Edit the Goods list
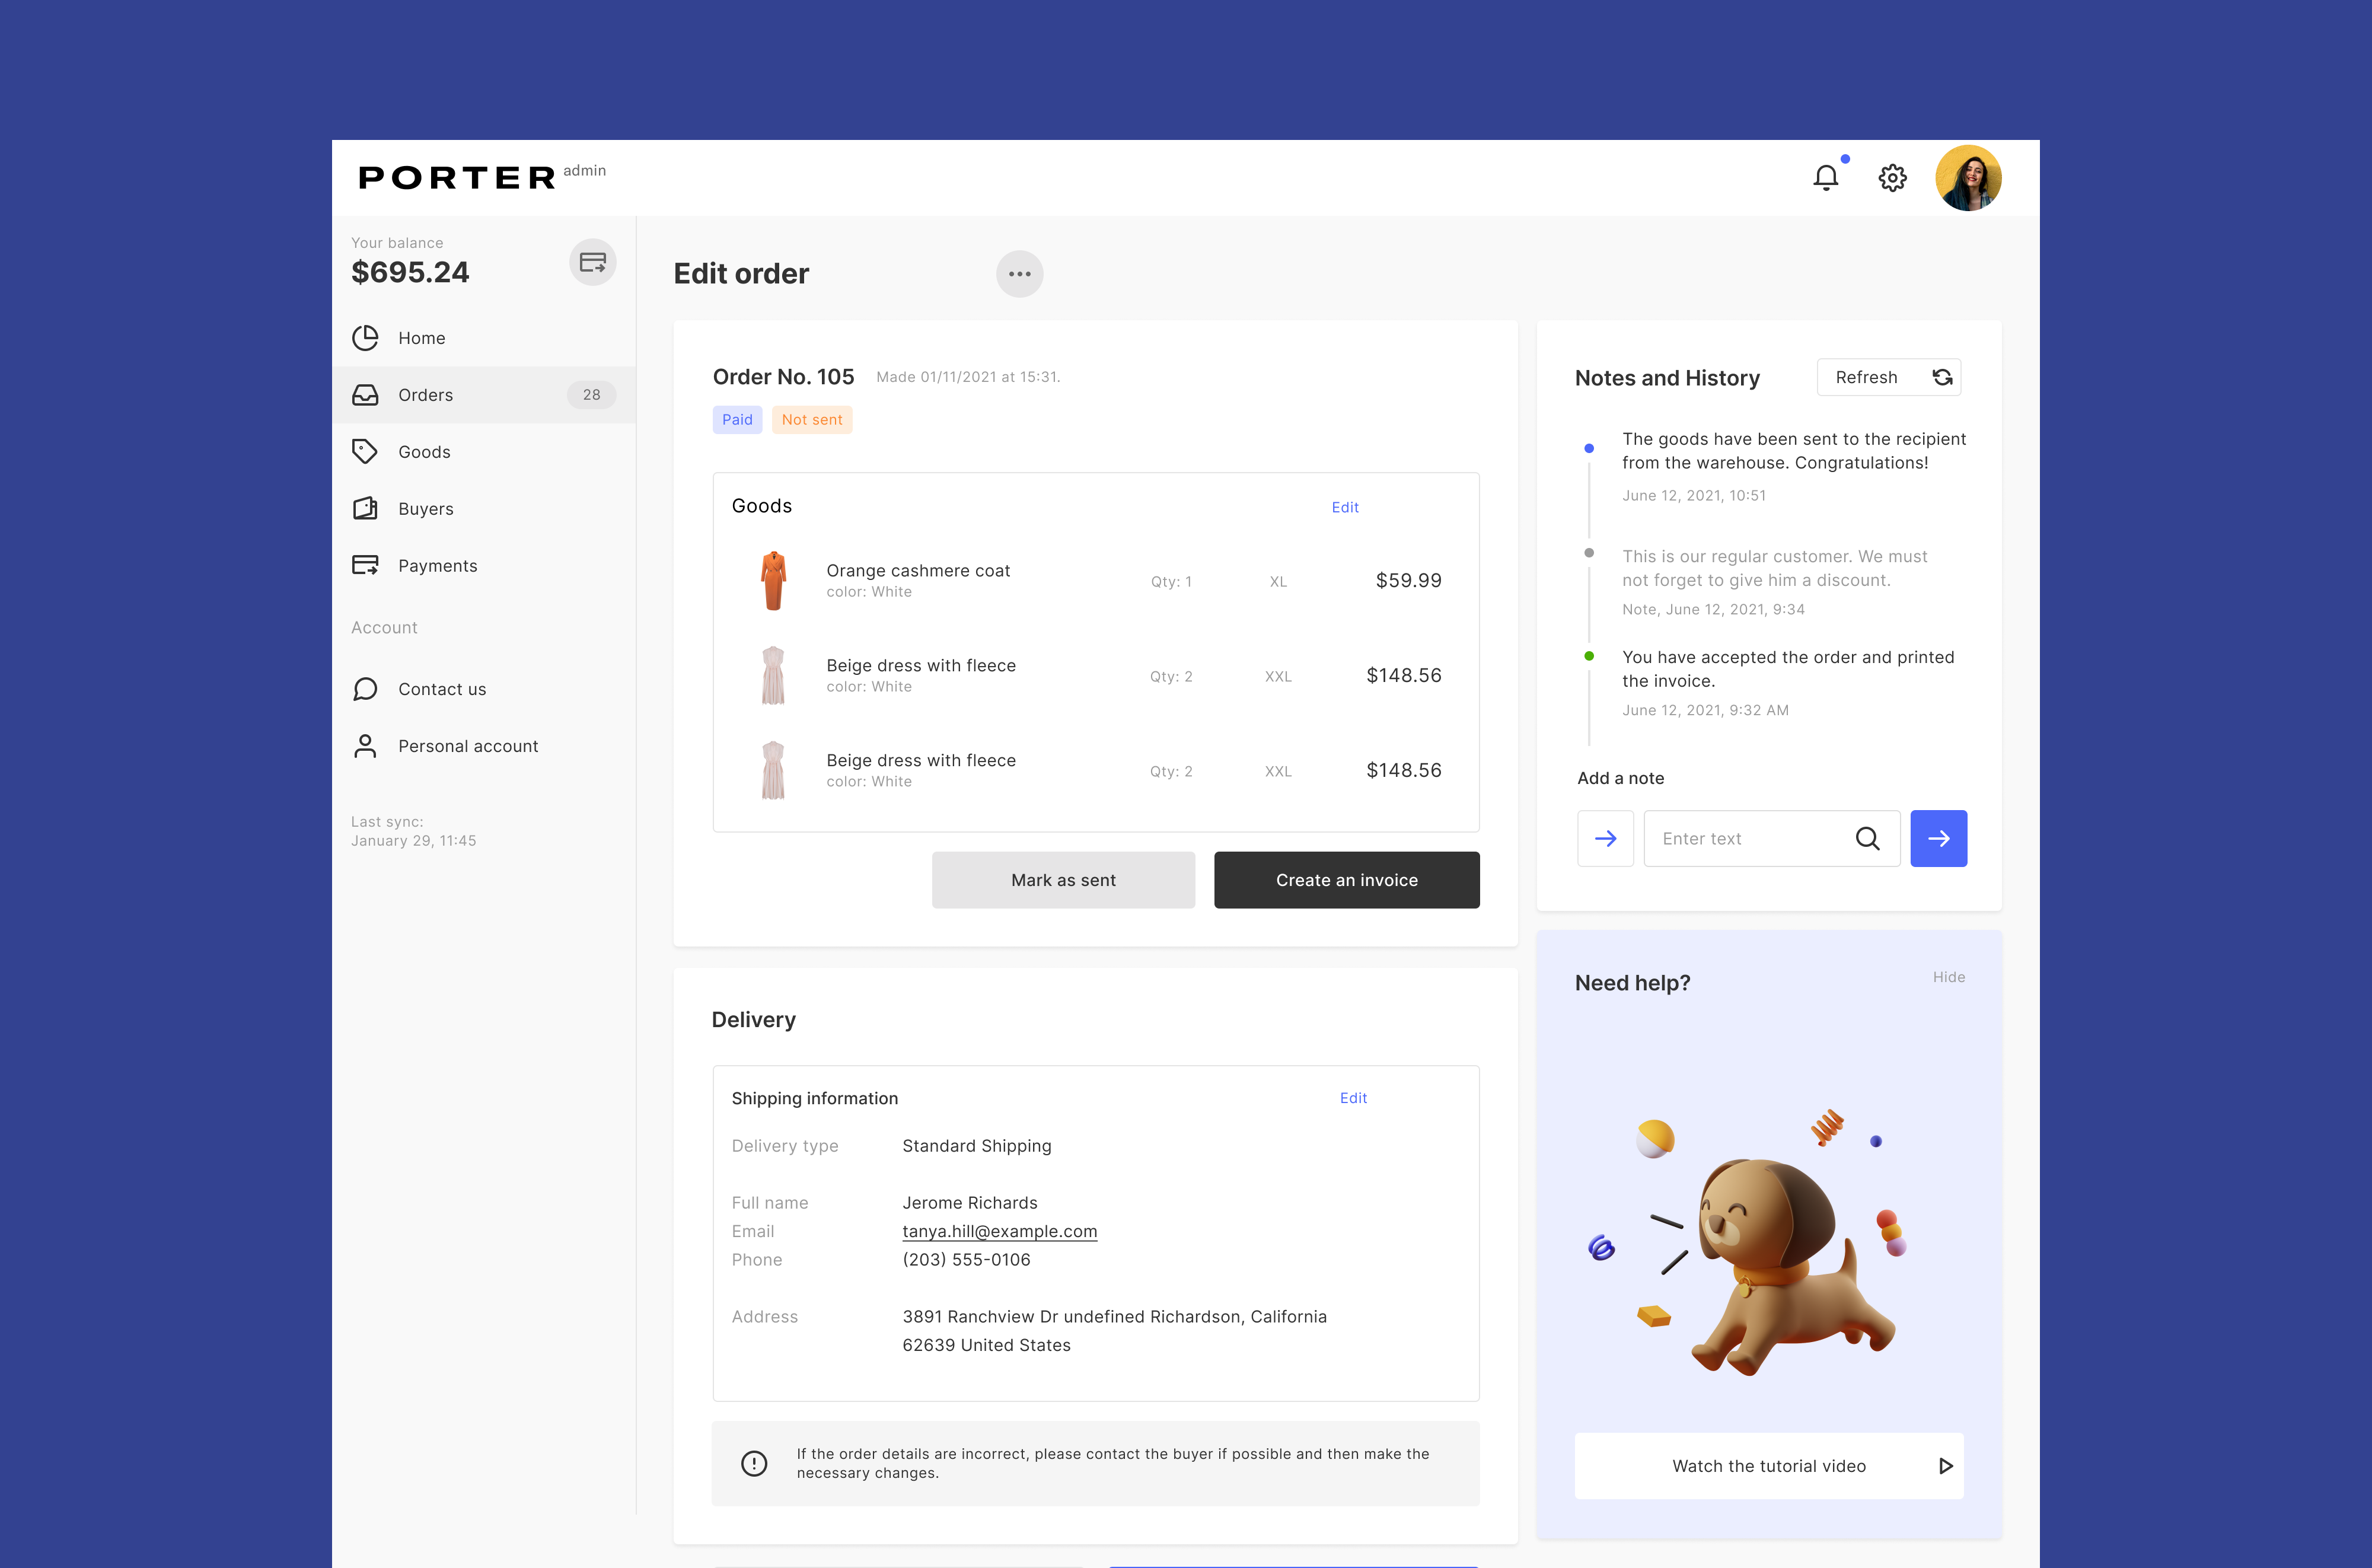2372x1568 pixels. tap(1344, 507)
